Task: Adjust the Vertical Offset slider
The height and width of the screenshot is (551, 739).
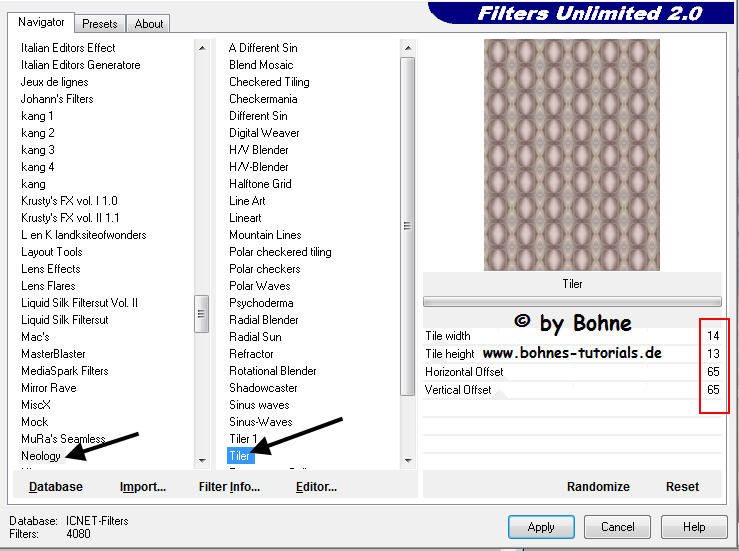Action: pos(560,390)
